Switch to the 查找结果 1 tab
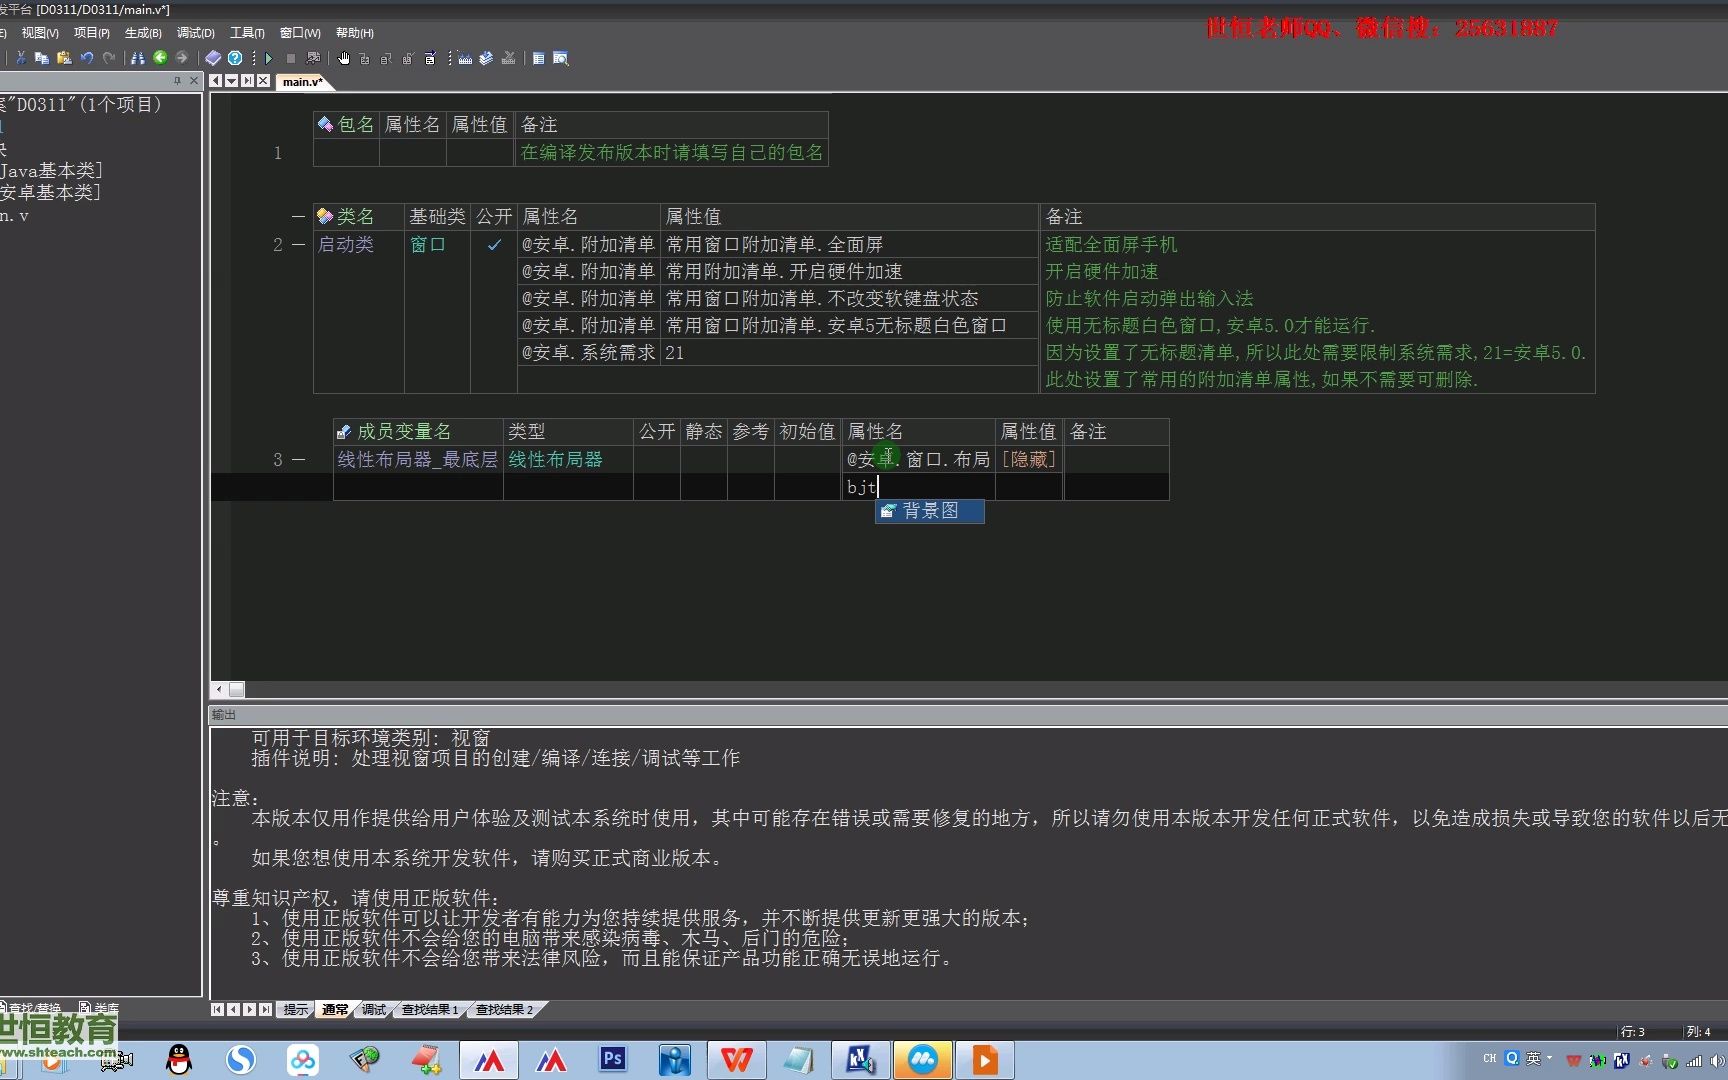This screenshot has width=1728, height=1080. [x=430, y=1010]
